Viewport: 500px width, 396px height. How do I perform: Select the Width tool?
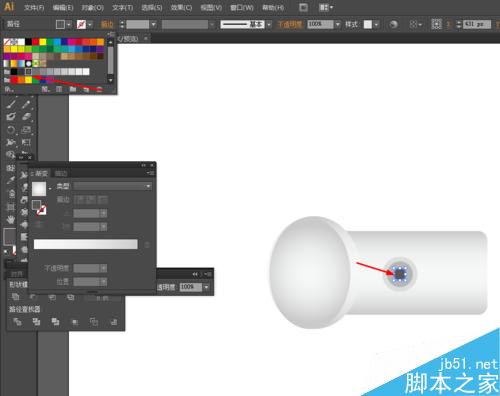pos(11,142)
